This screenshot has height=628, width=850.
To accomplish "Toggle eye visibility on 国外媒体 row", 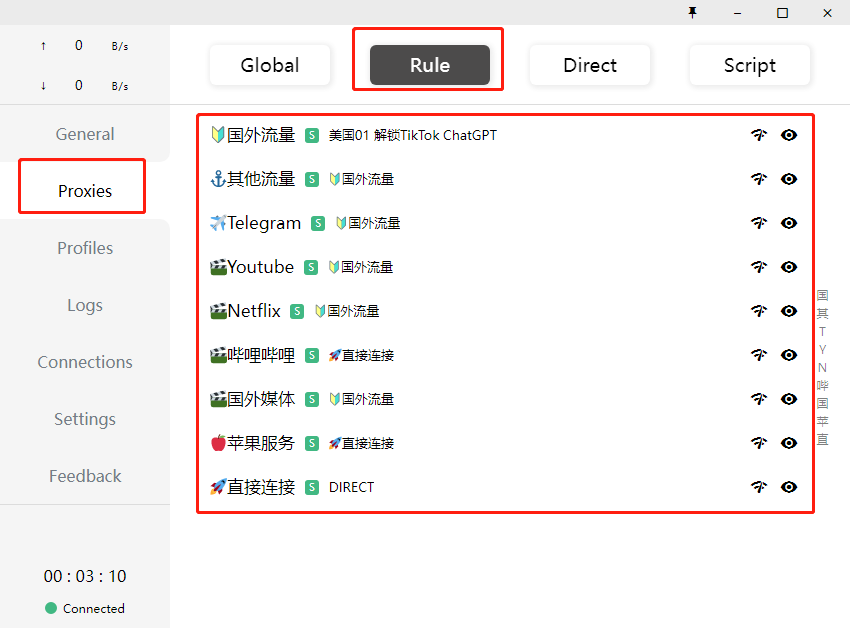I will pyautogui.click(x=789, y=399).
